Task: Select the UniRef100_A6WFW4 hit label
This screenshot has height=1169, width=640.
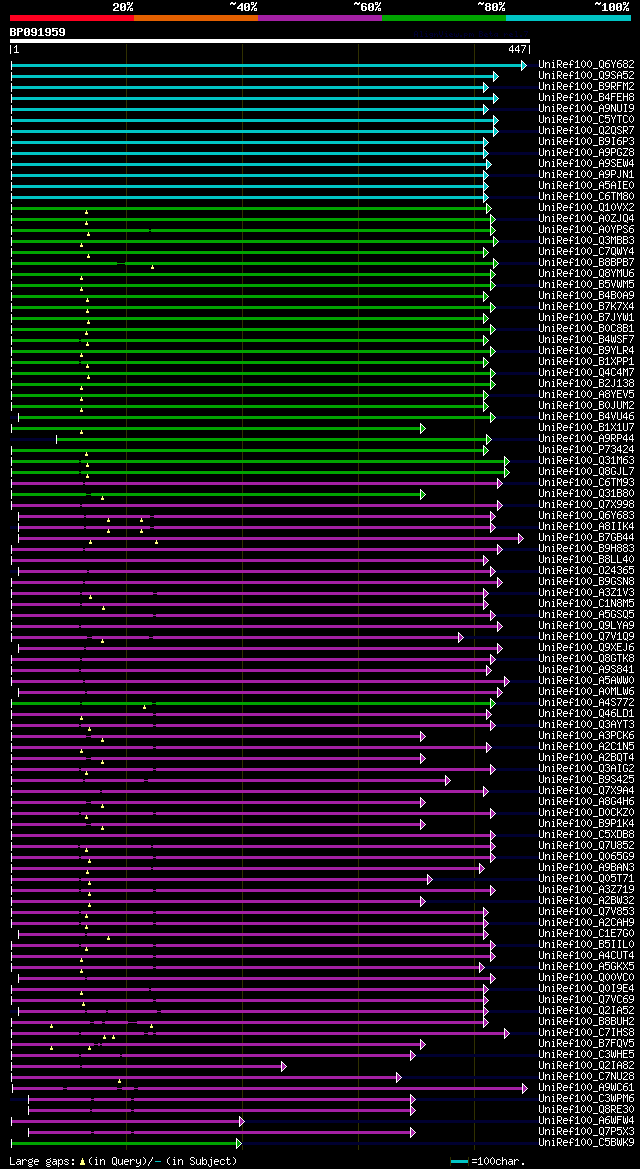Action: 586,1121
